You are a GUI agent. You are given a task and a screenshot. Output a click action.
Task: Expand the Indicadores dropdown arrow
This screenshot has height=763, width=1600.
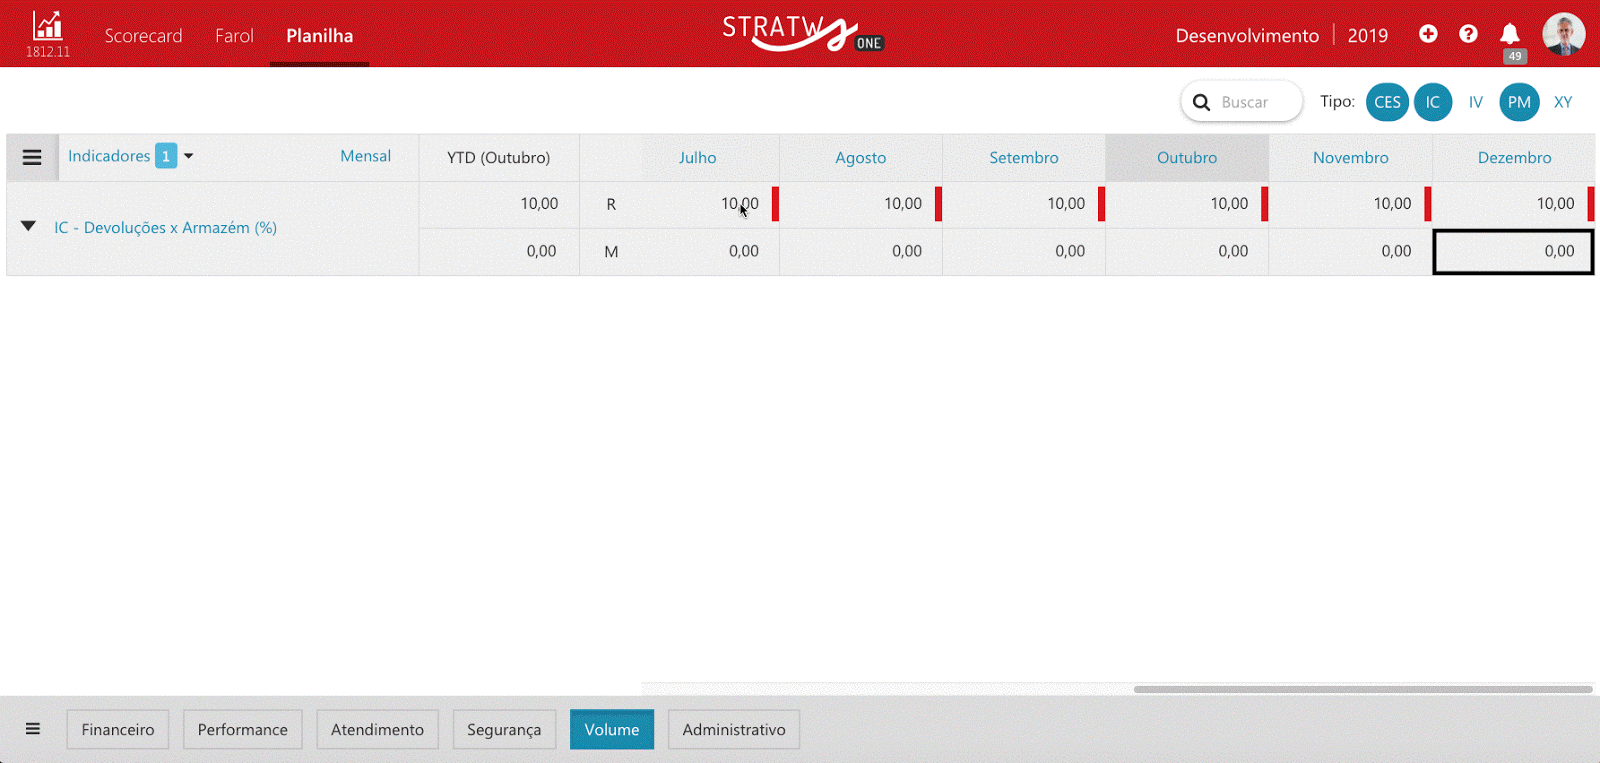tap(188, 156)
